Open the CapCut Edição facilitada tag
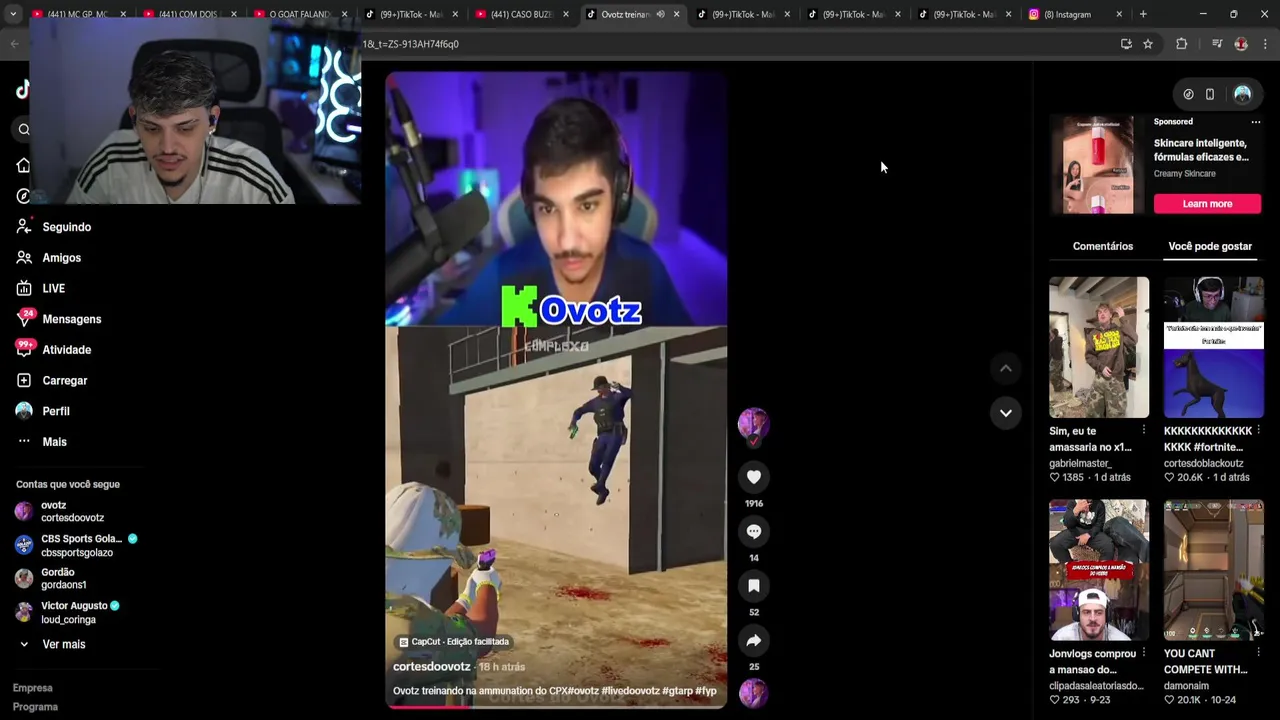The width and height of the screenshot is (1280, 720). pyautogui.click(x=454, y=642)
